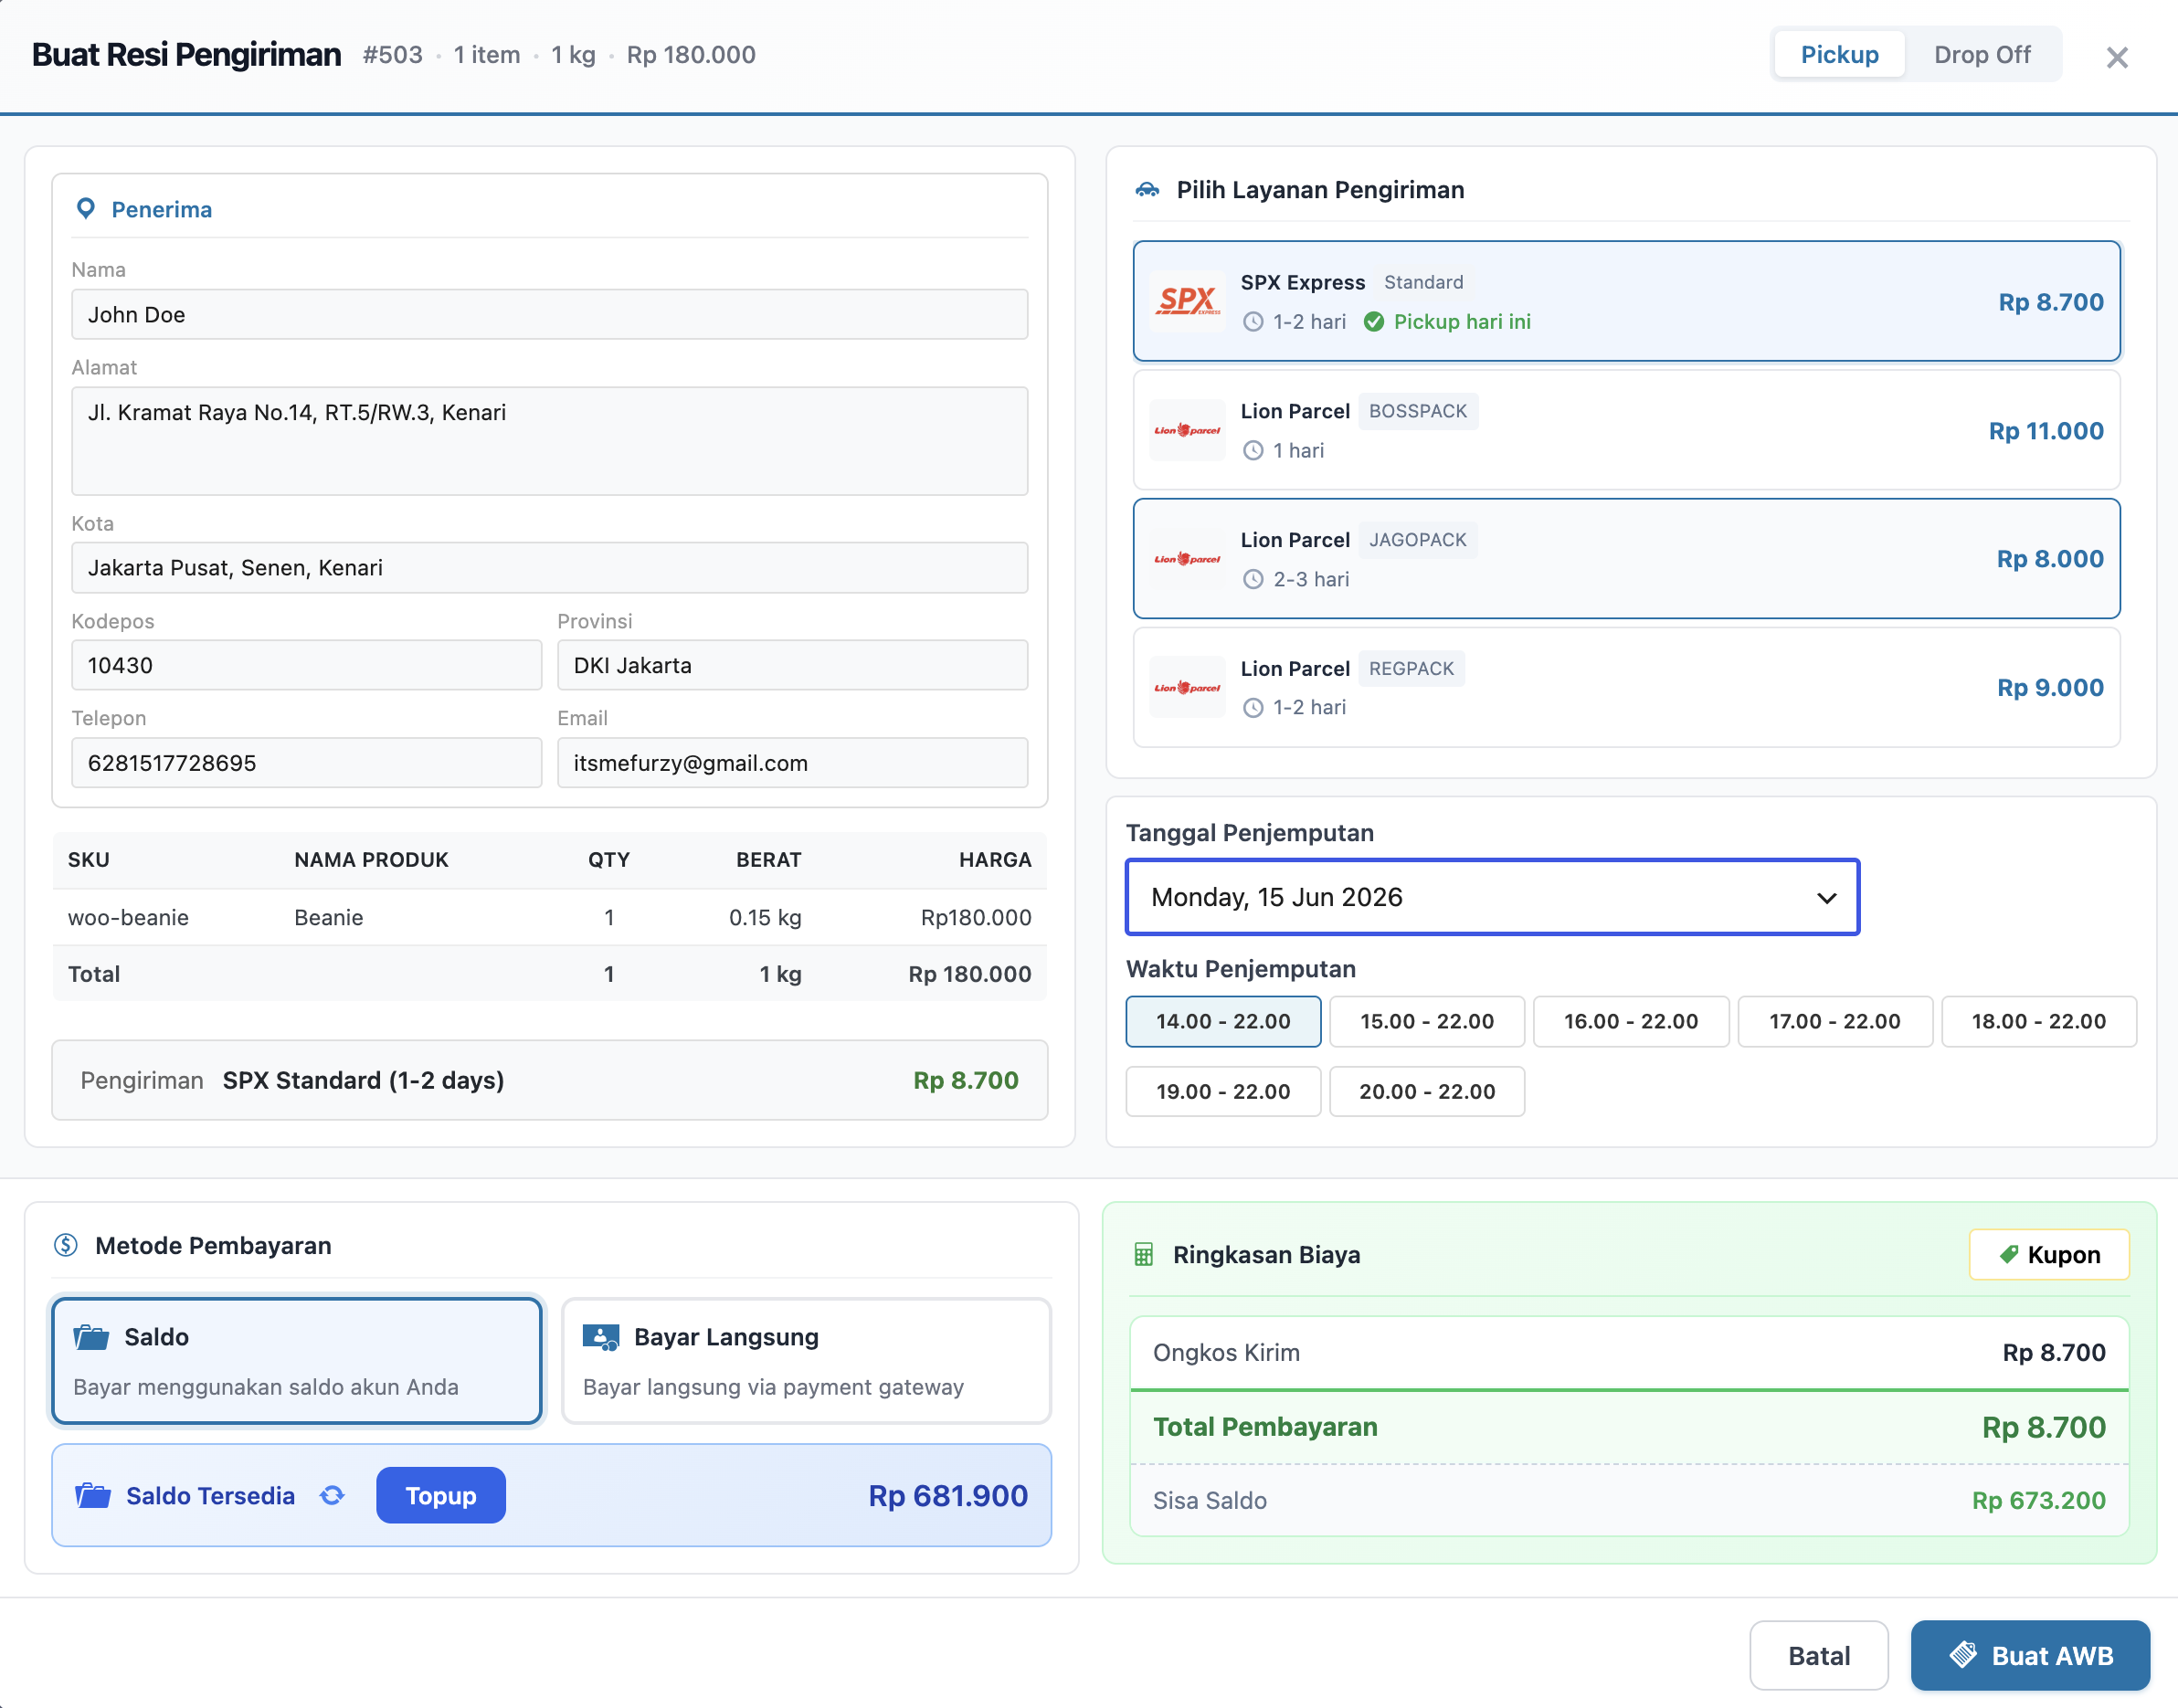Click the Kota input field
Viewport: 2178px width, 1708px height.
click(x=549, y=567)
